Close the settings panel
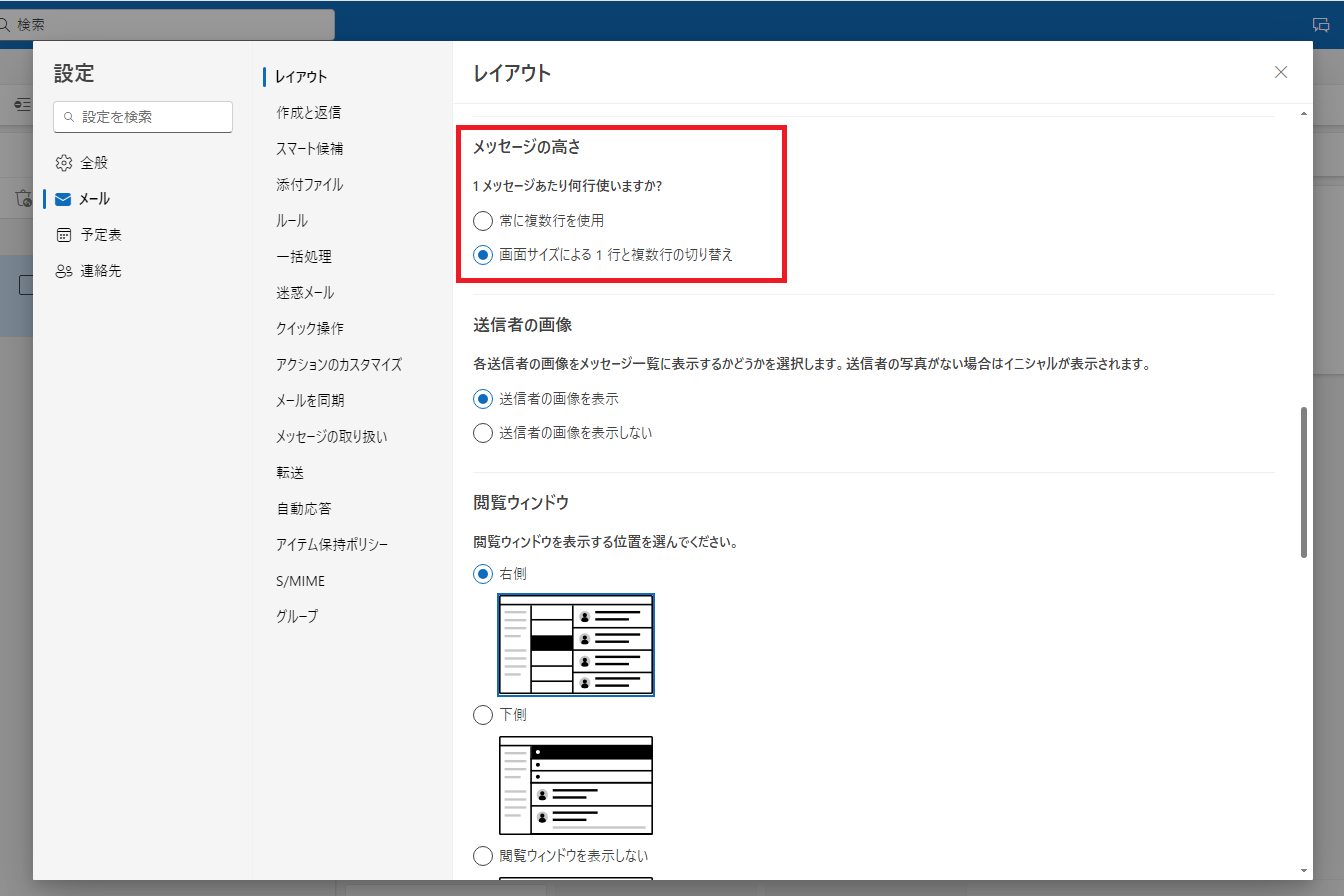 [1281, 72]
